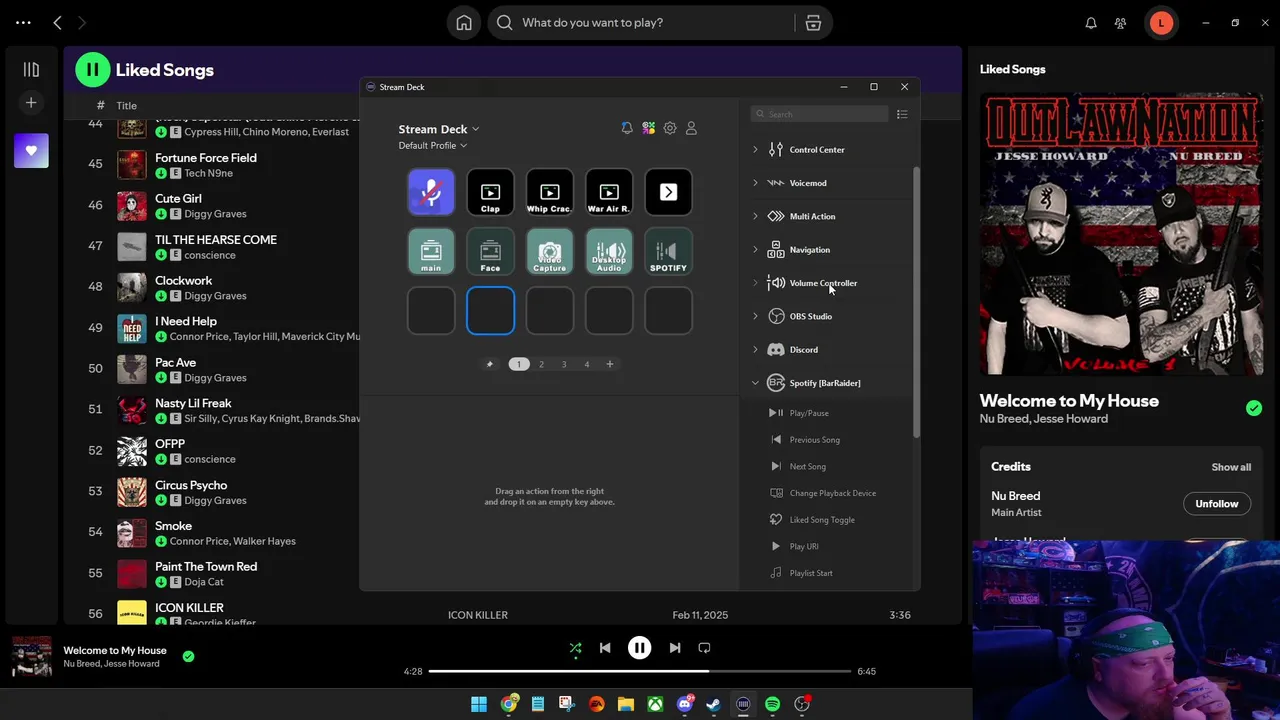Click Stream Deck actions list scrollbar
This screenshot has height=720, width=1280.
pos(915,300)
